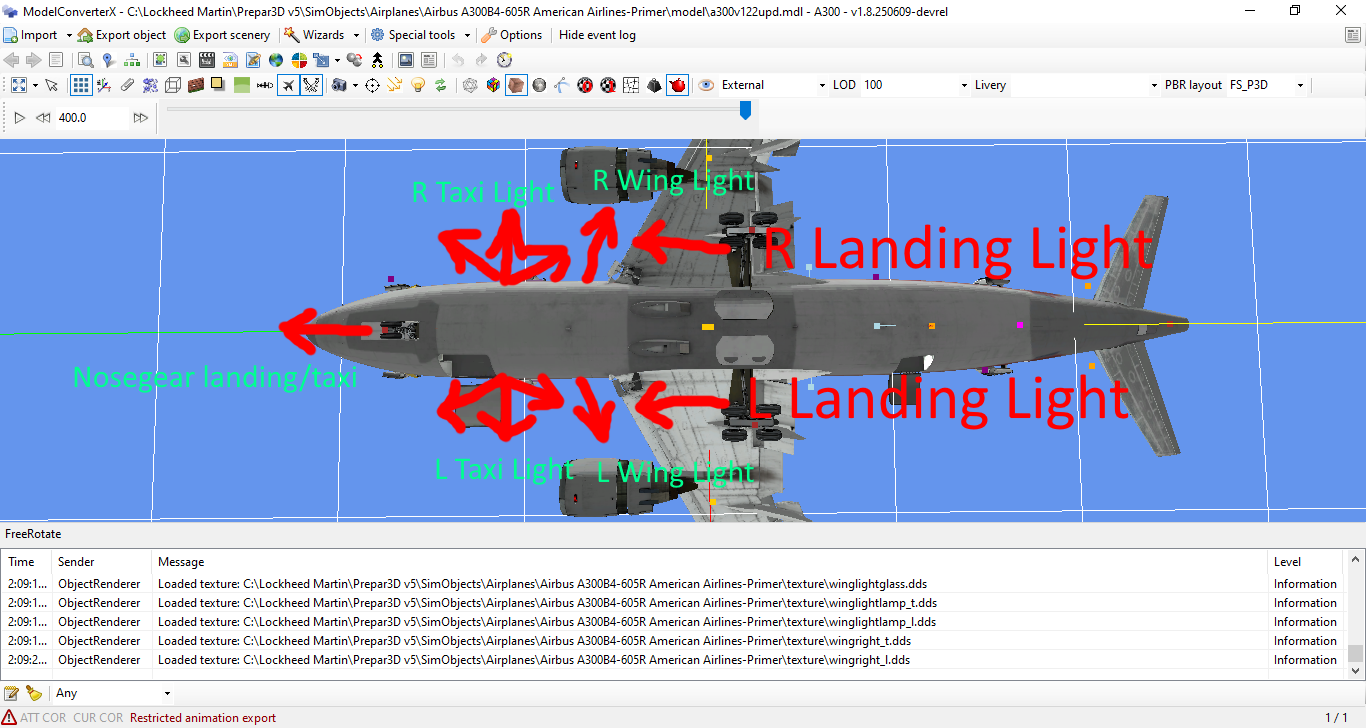The width and height of the screenshot is (1366, 728).
Task: Open the Wizards menu
Action: click(322, 35)
